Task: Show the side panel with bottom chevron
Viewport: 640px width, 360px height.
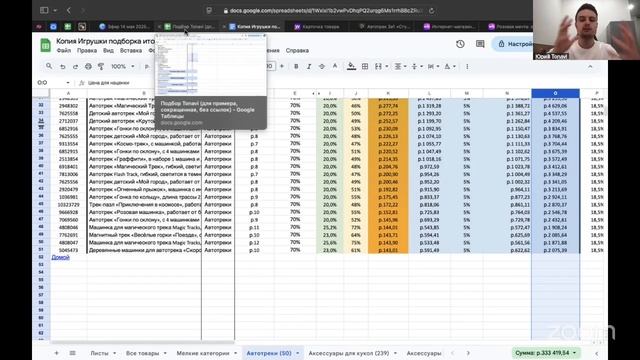Action: tap(596, 353)
